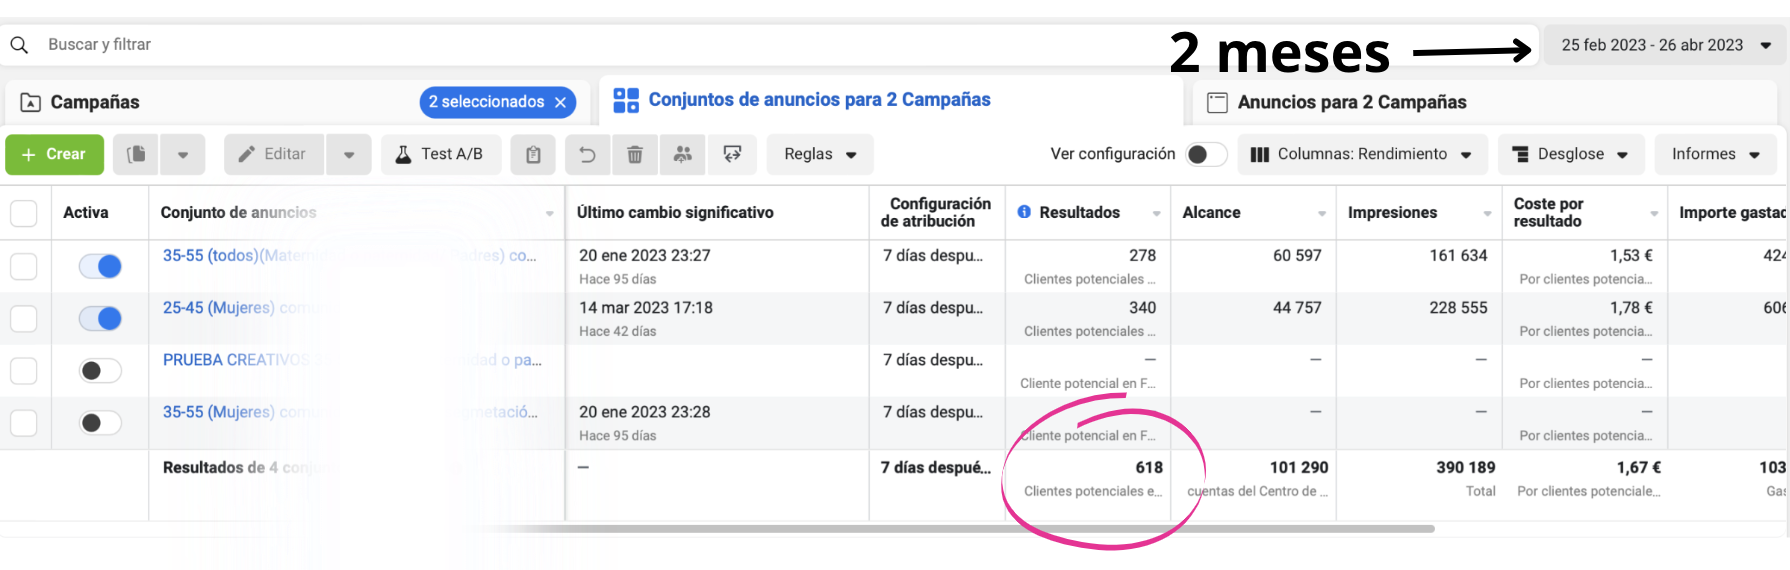Screen dimensions: 1790x570
Task: Tick checkbox for 35-55 (Mujeres) row
Action: coord(24,422)
